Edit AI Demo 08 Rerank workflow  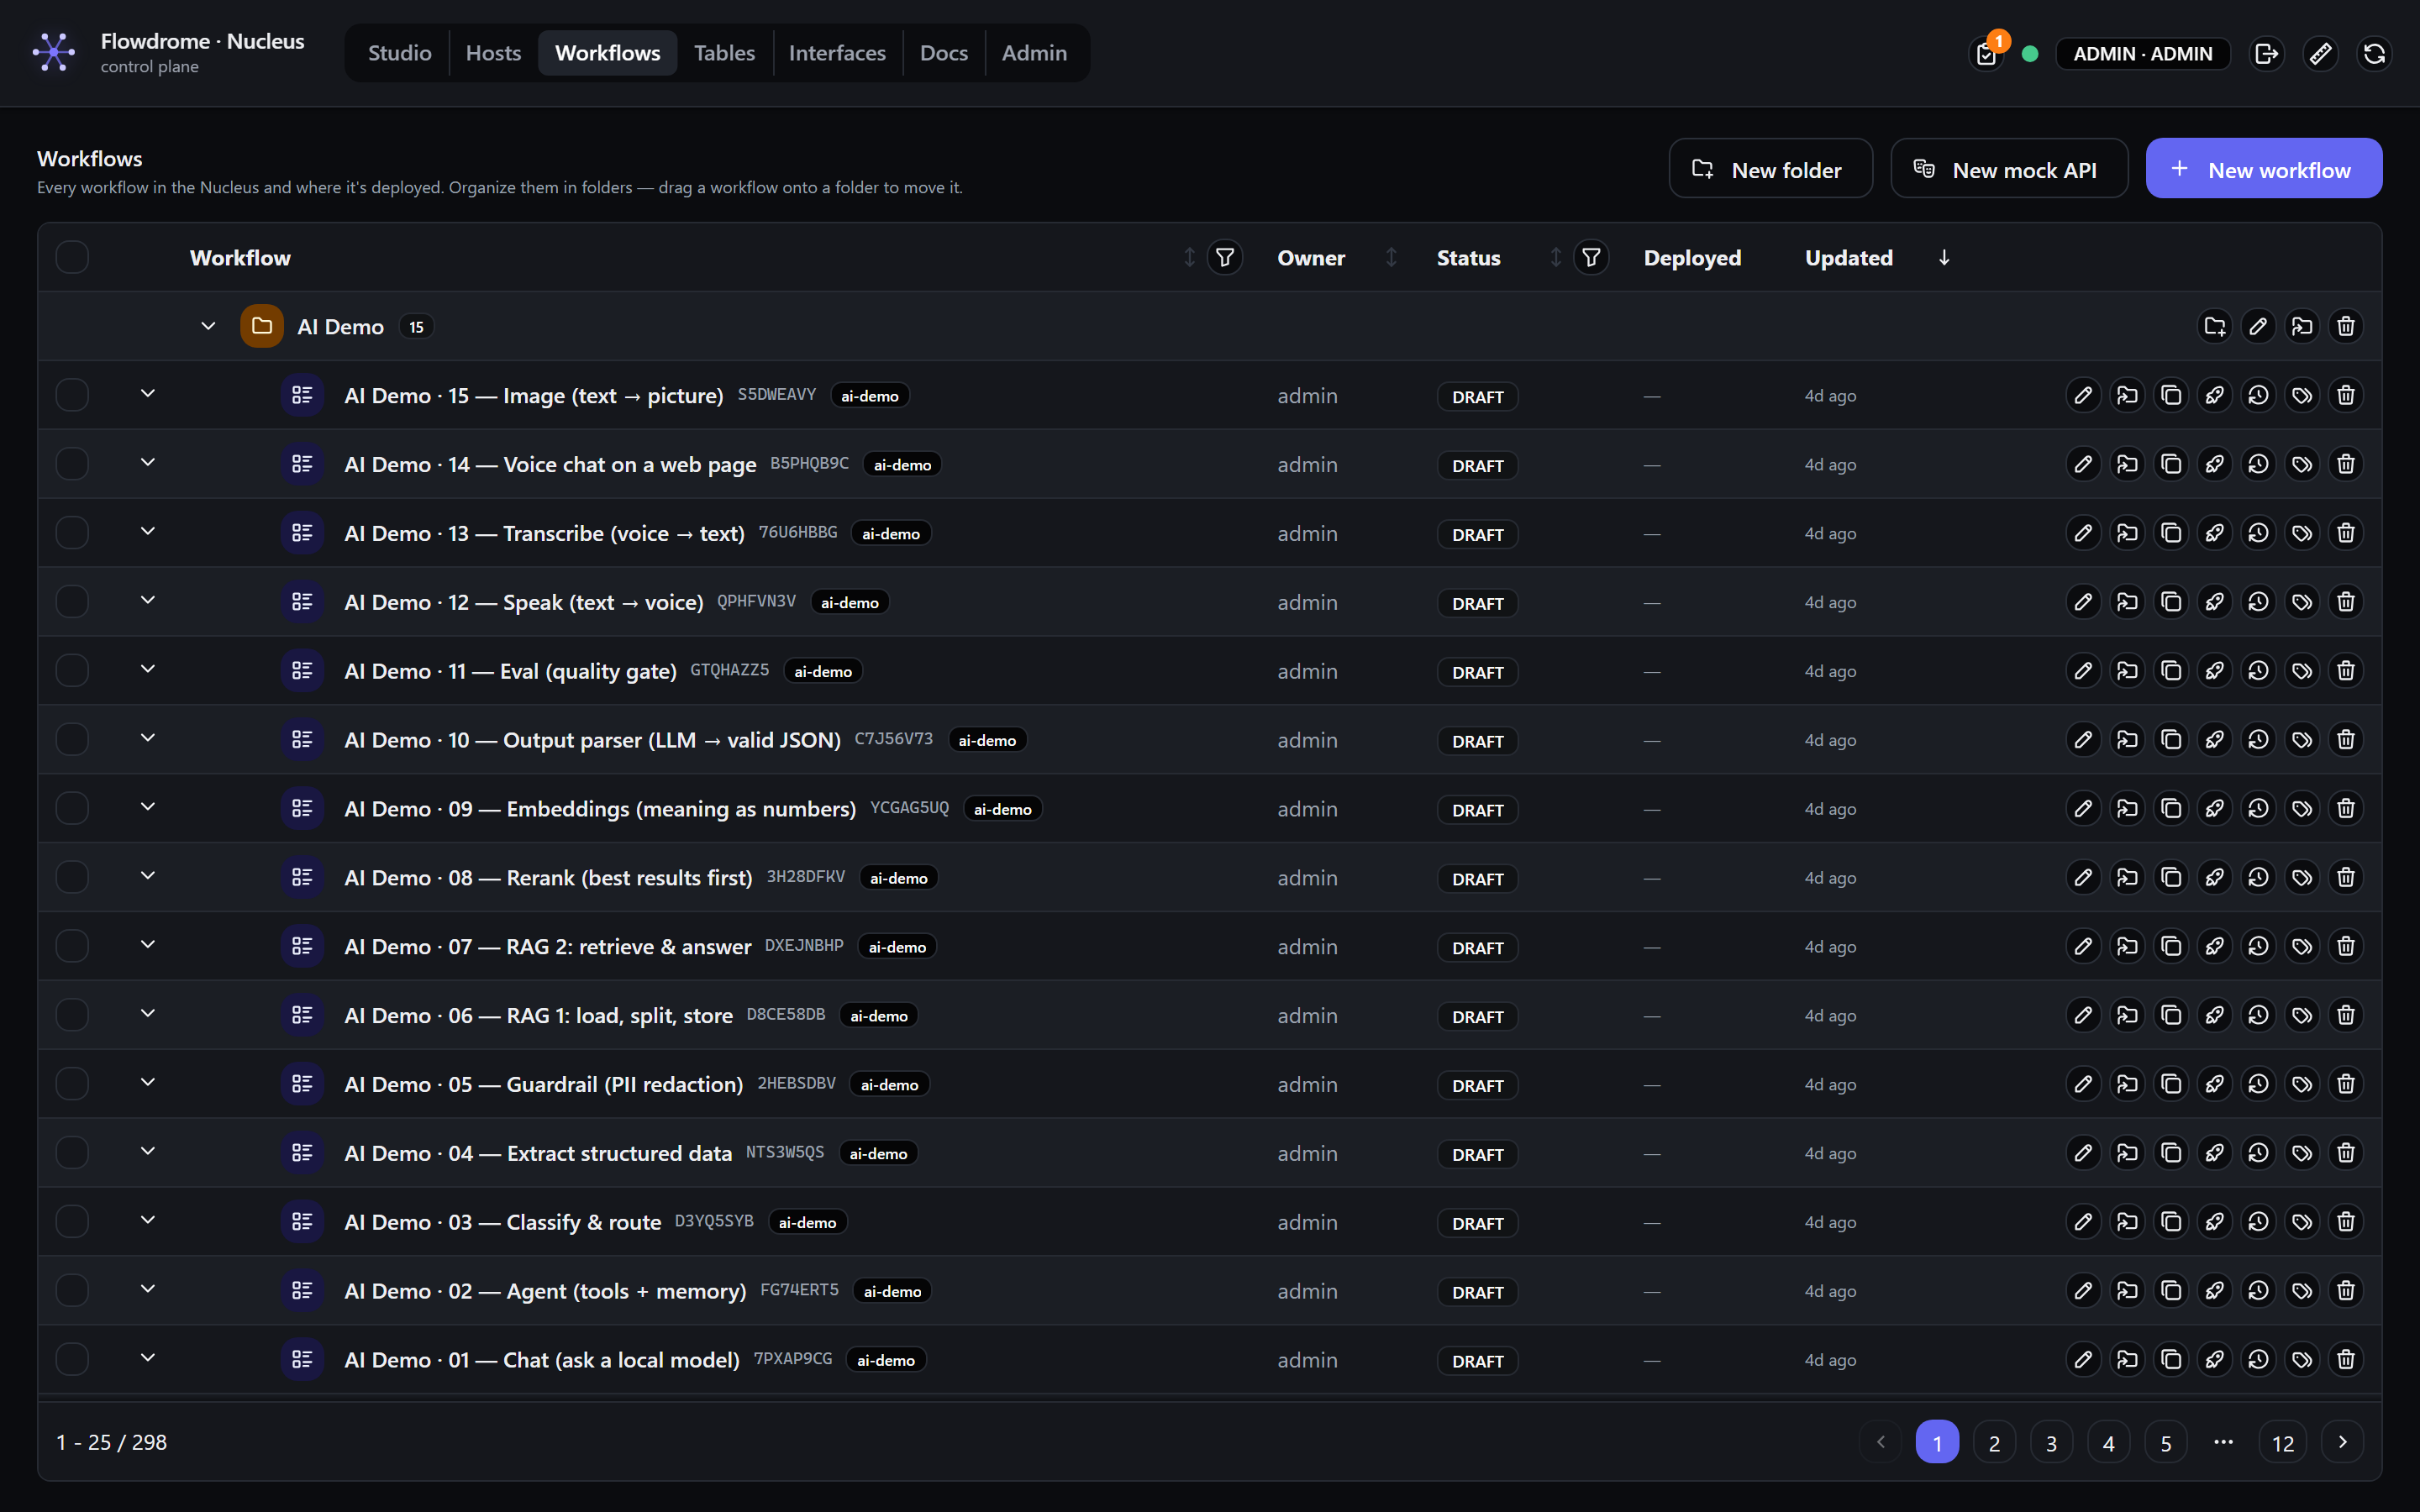click(x=2083, y=877)
